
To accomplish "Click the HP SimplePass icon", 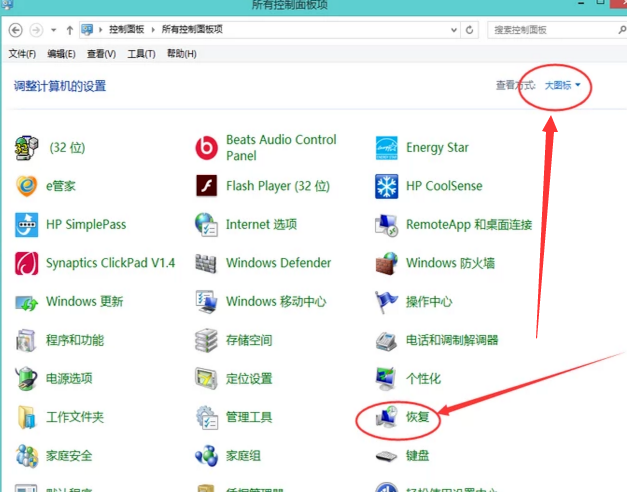I will coord(26,224).
